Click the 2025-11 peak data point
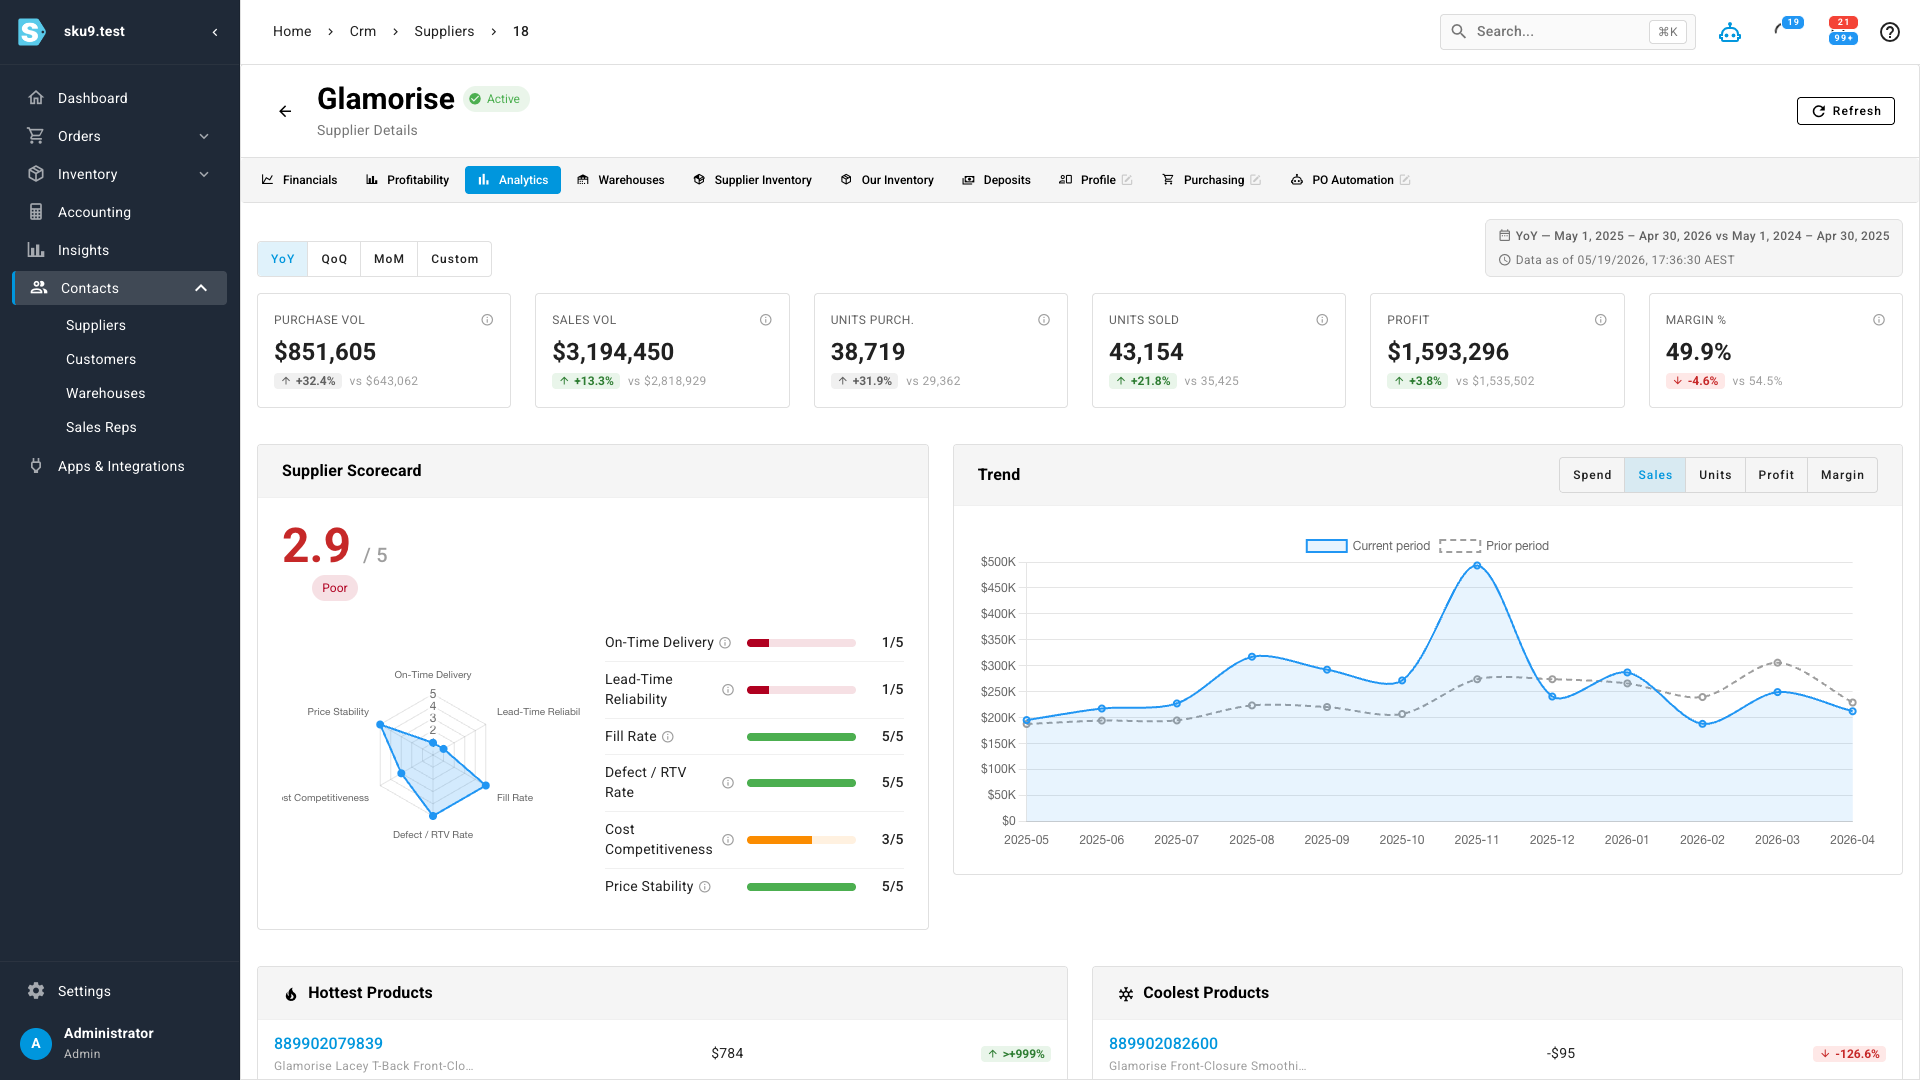Viewport: 1920px width, 1080px height. (x=1477, y=566)
